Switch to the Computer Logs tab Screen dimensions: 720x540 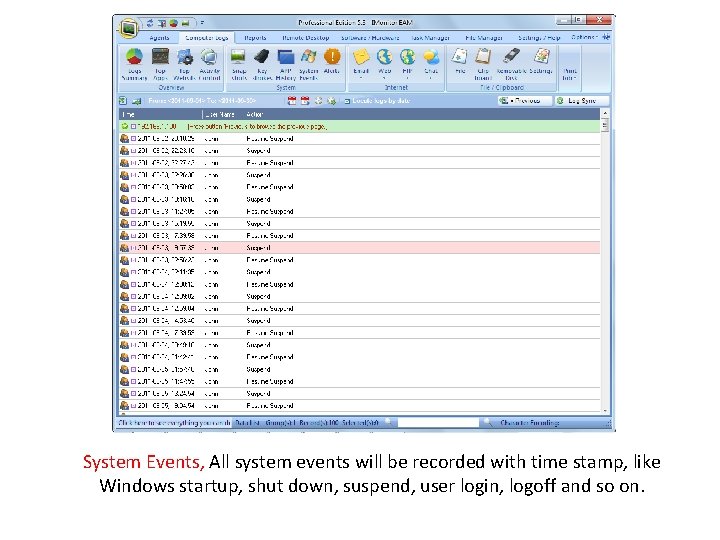point(207,38)
